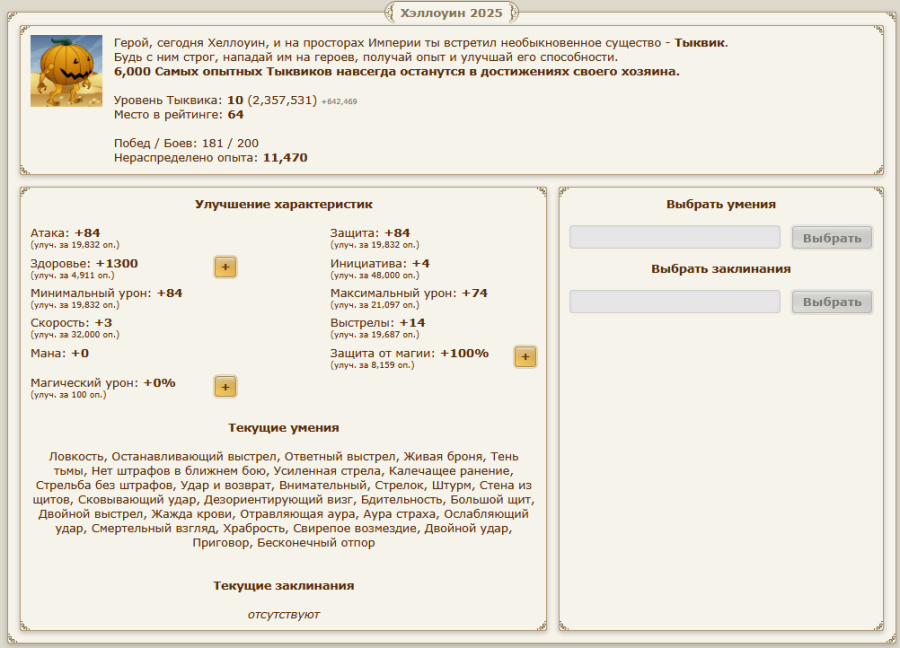Click the Минимальный урон +84 stat
The image size is (900, 648).
pyautogui.click(x=106, y=293)
